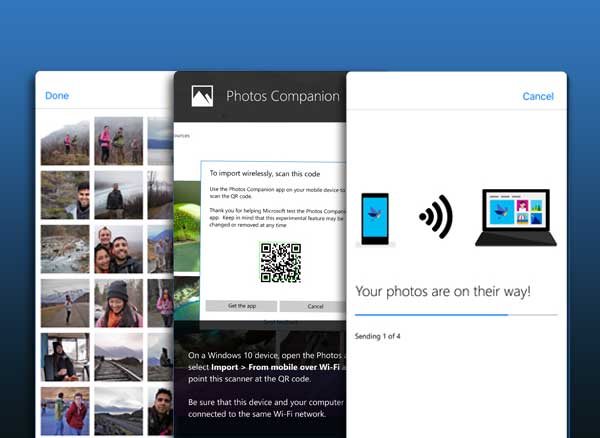Select the man standing before foggy lake photo
600x438 pixels.
click(x=119, y=195)
